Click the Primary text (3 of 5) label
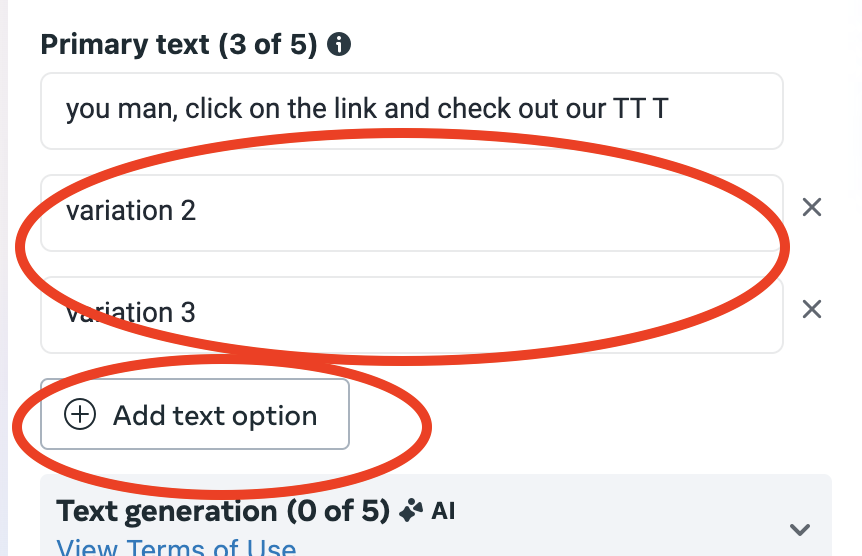 click(179, 45)
